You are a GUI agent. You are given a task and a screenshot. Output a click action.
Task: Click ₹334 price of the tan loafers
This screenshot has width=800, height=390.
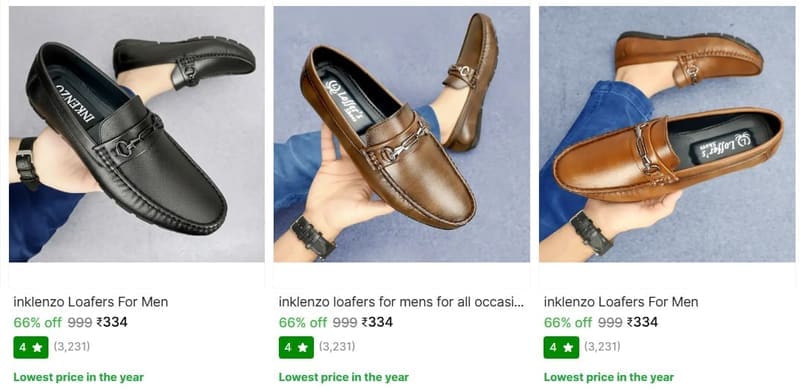(x=642, y=322)
